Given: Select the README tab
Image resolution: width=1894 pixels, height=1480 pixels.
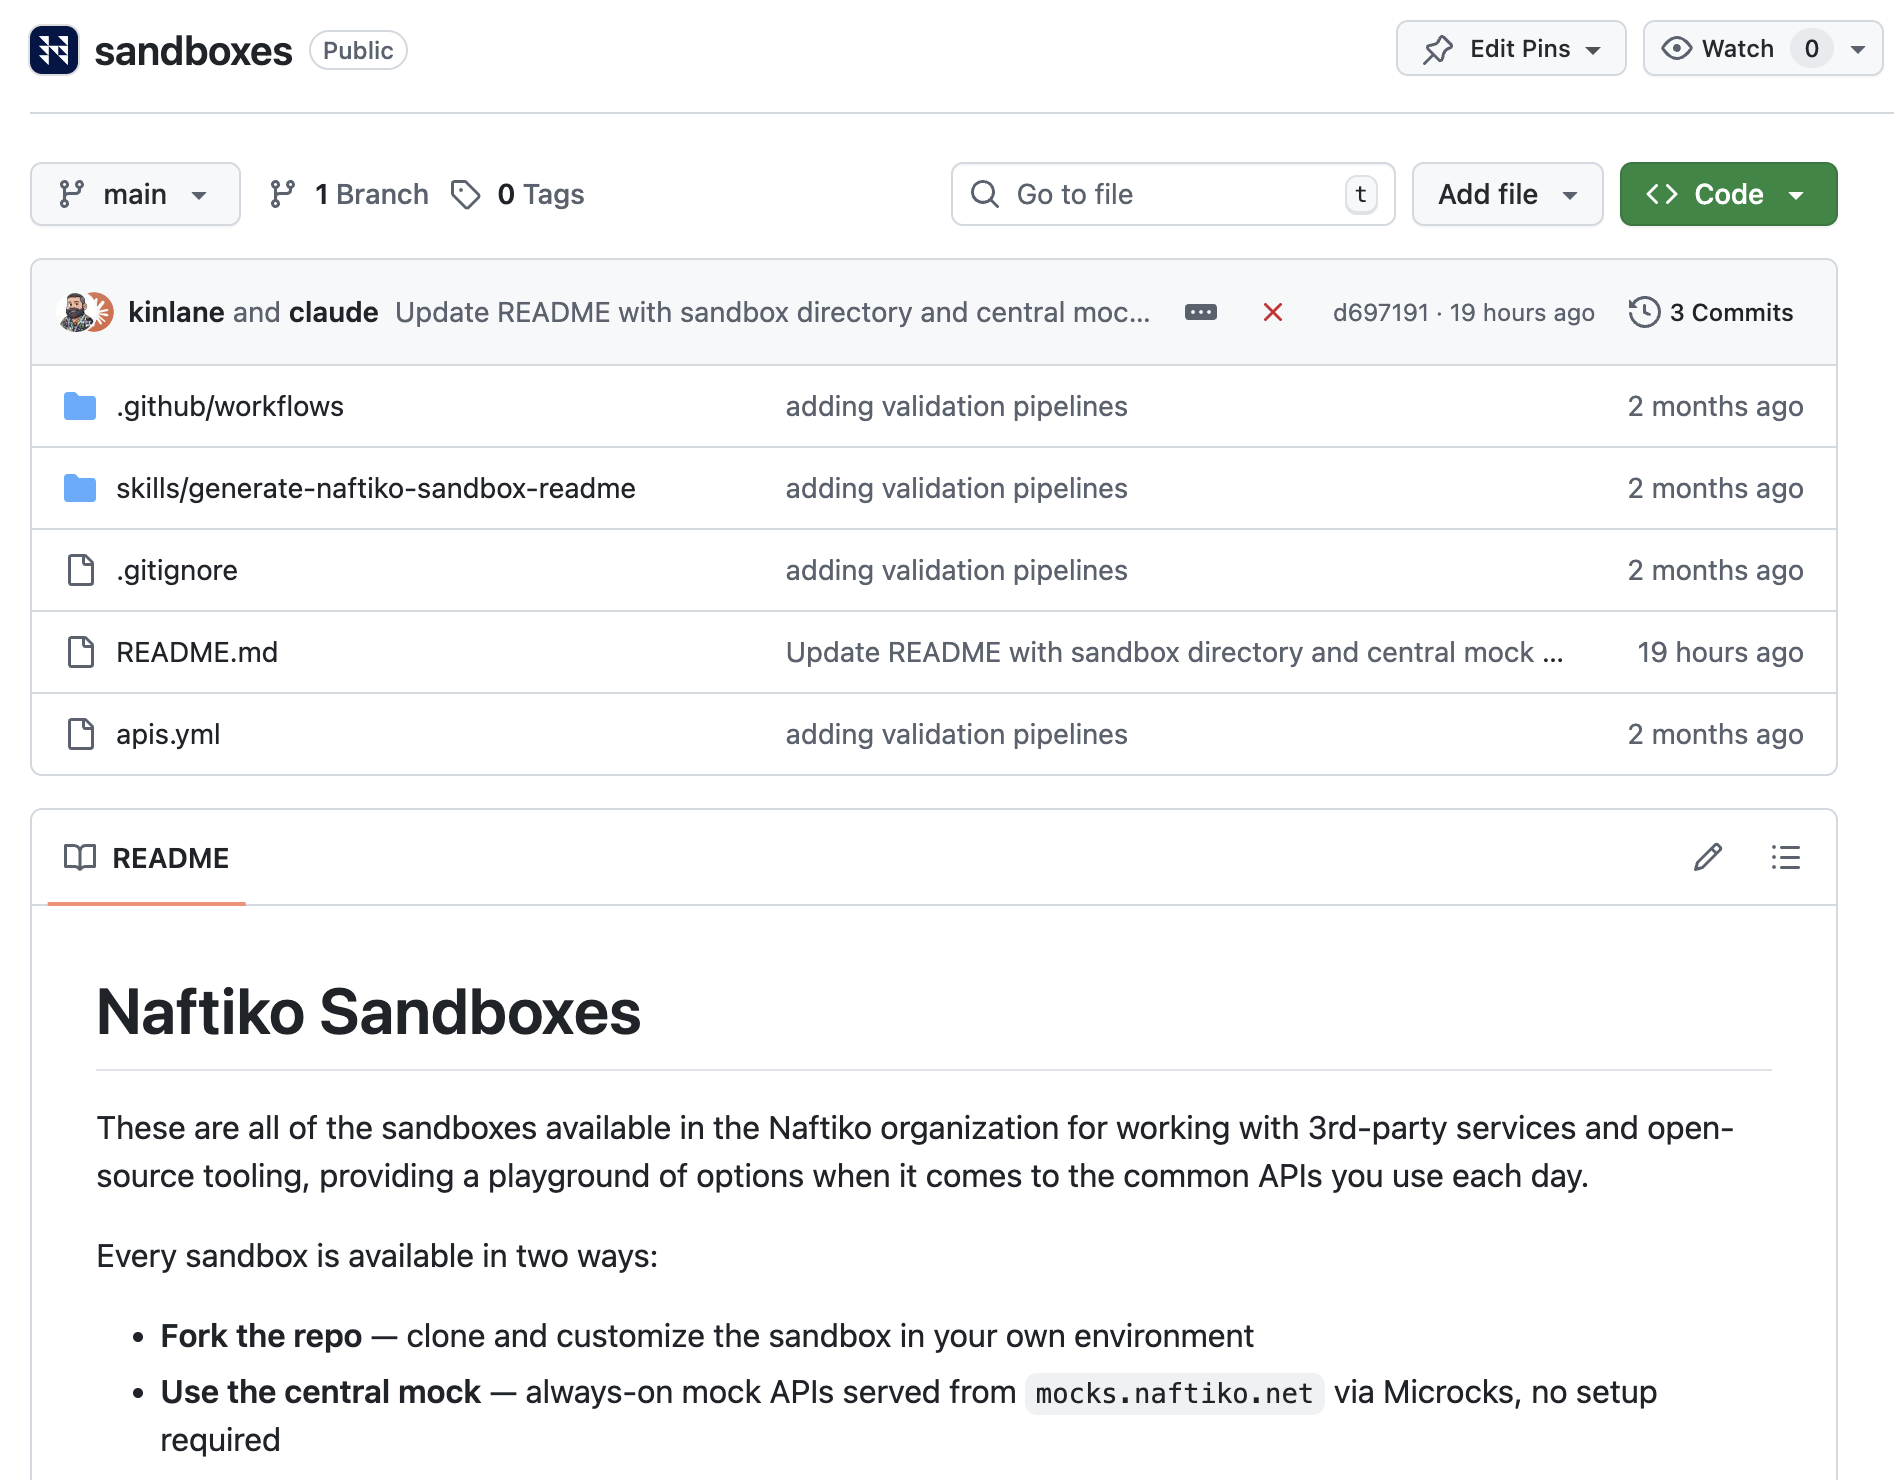Looking at the screenshot, I should click(x=147, y=858).
